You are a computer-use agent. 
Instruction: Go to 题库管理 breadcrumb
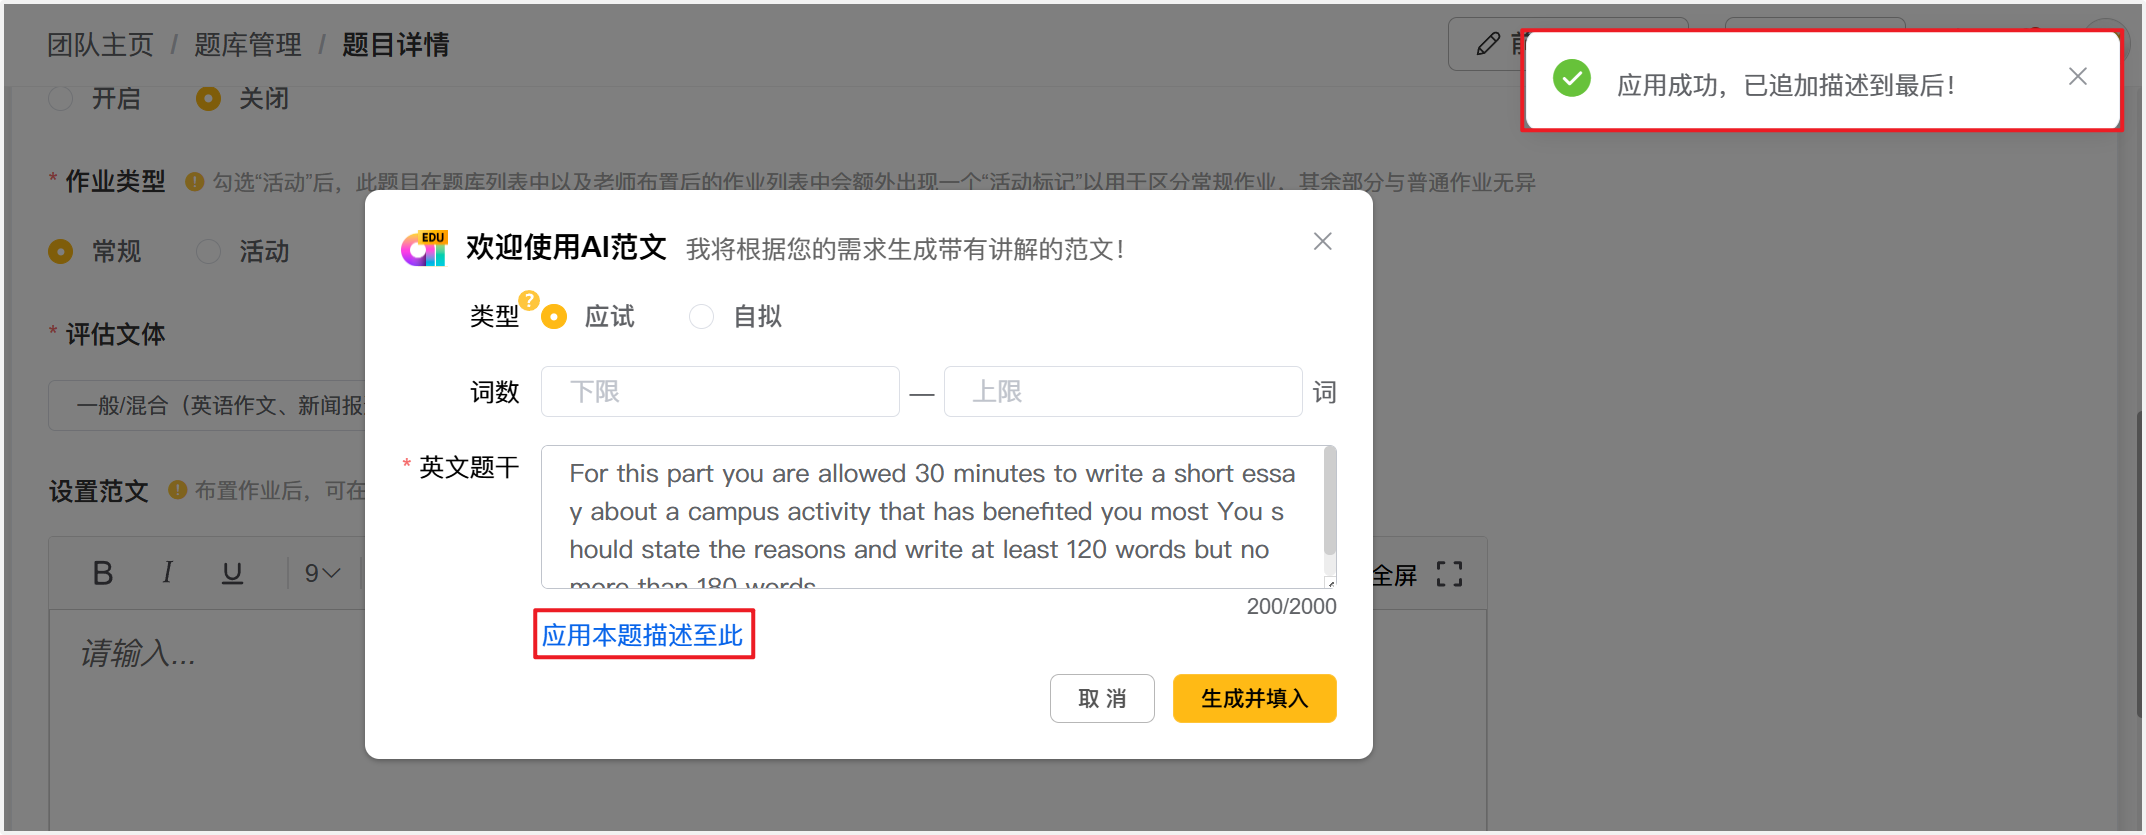click(247, 45)
